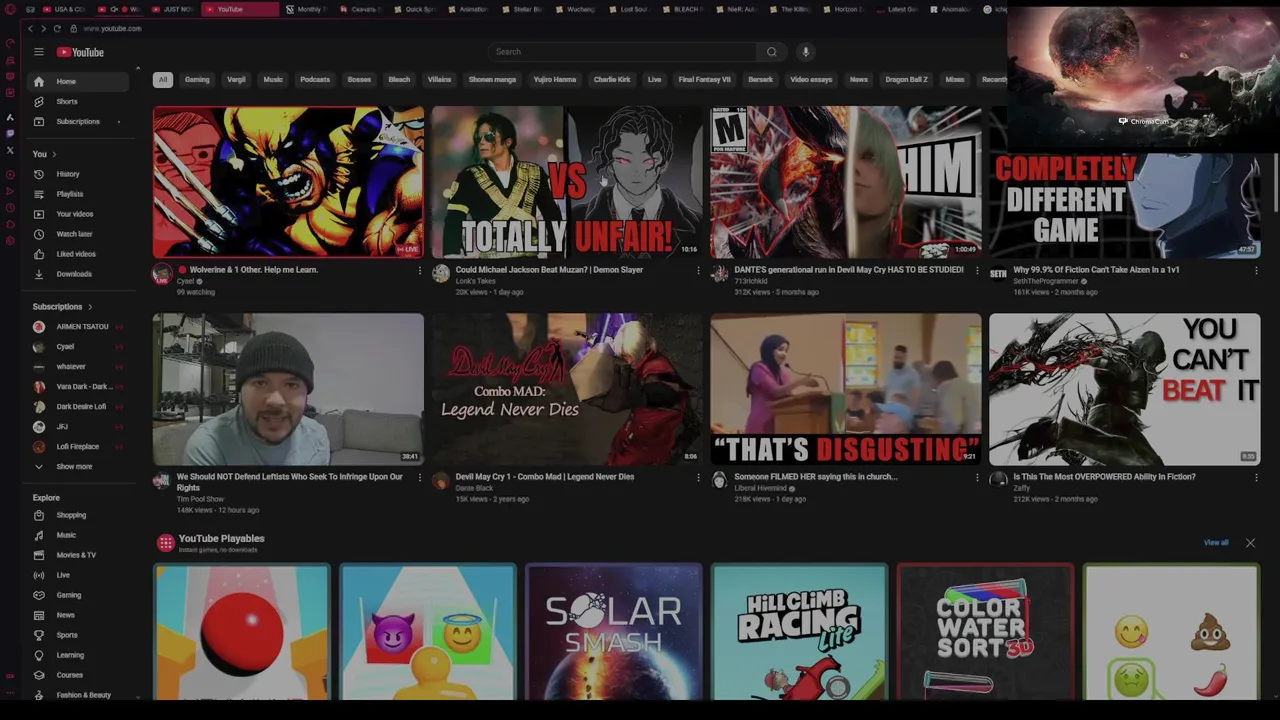Open the YouTube hamburger guide menu

click(39, 52)
